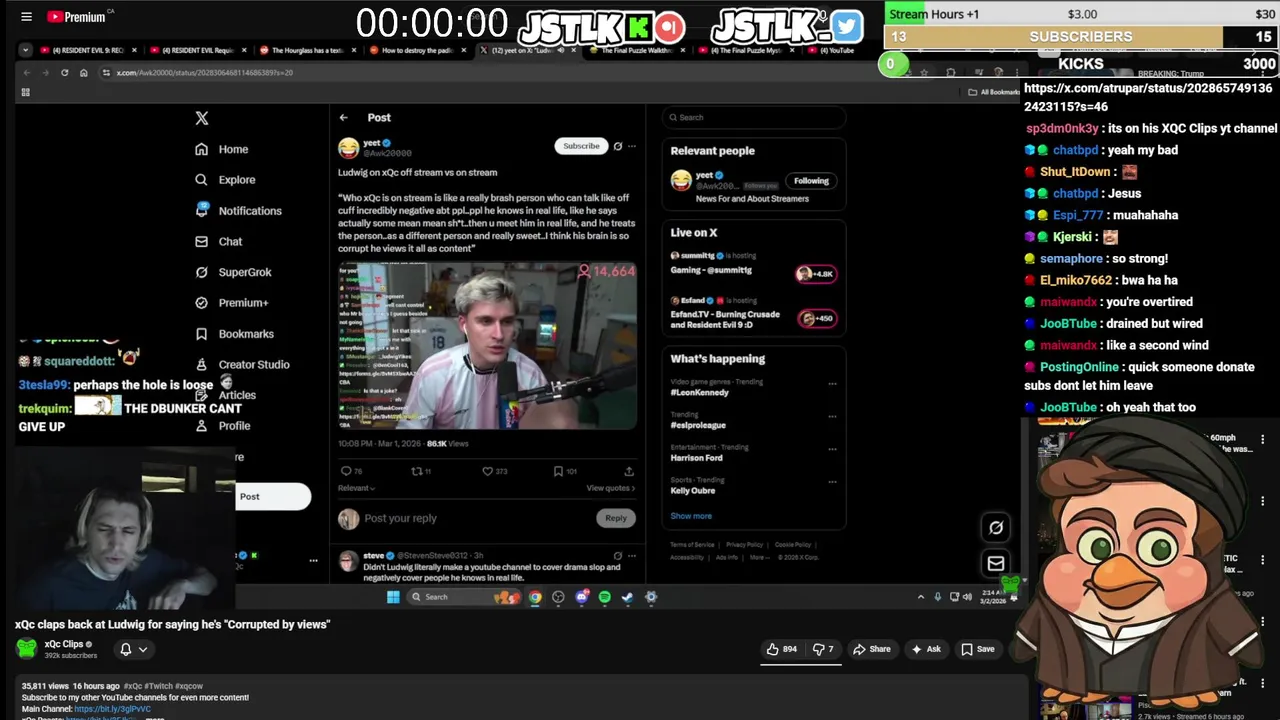Open the YouTube hamburger guide menu
Image resolution: width=1280 pixels, height=720 pixels.
click(26, 16)
